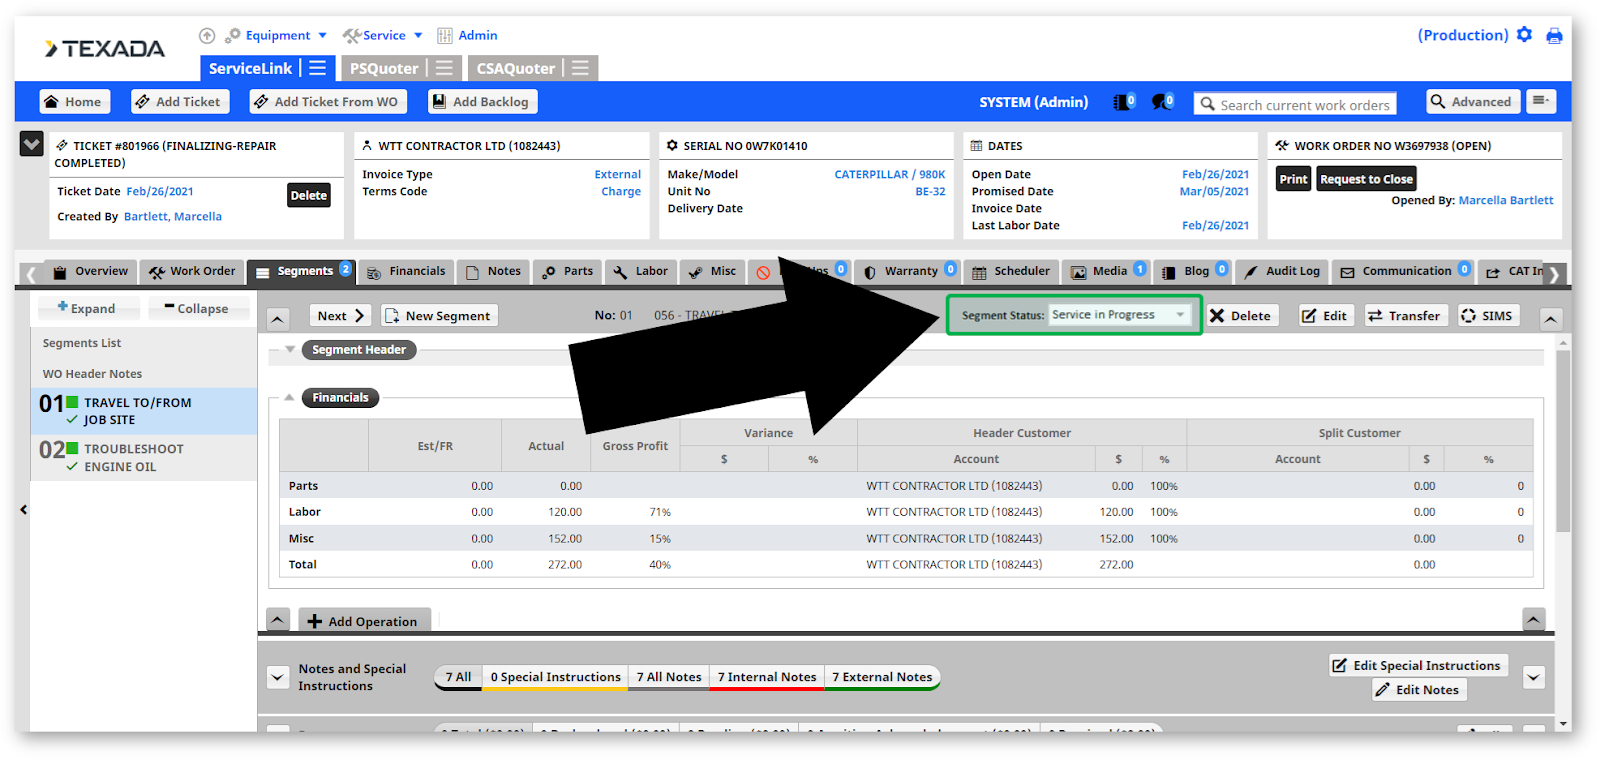This screenshot has height=760, width=1600.
Task: Create a New Segment
Action: [439, 316]
